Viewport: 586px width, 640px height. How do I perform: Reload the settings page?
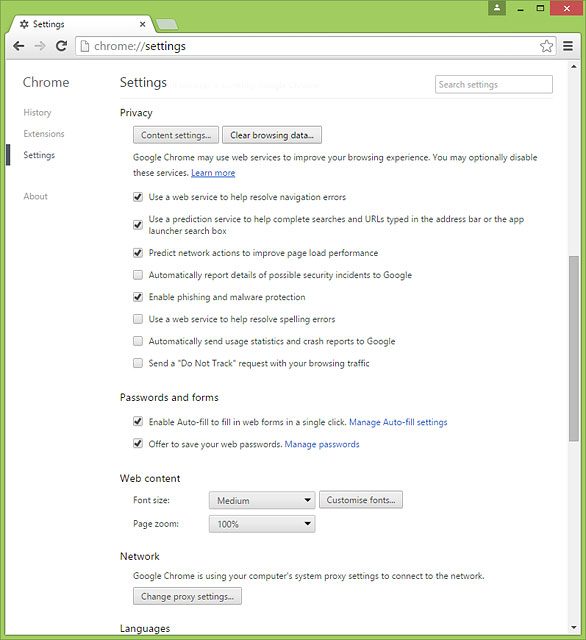[x=62, y=46]
